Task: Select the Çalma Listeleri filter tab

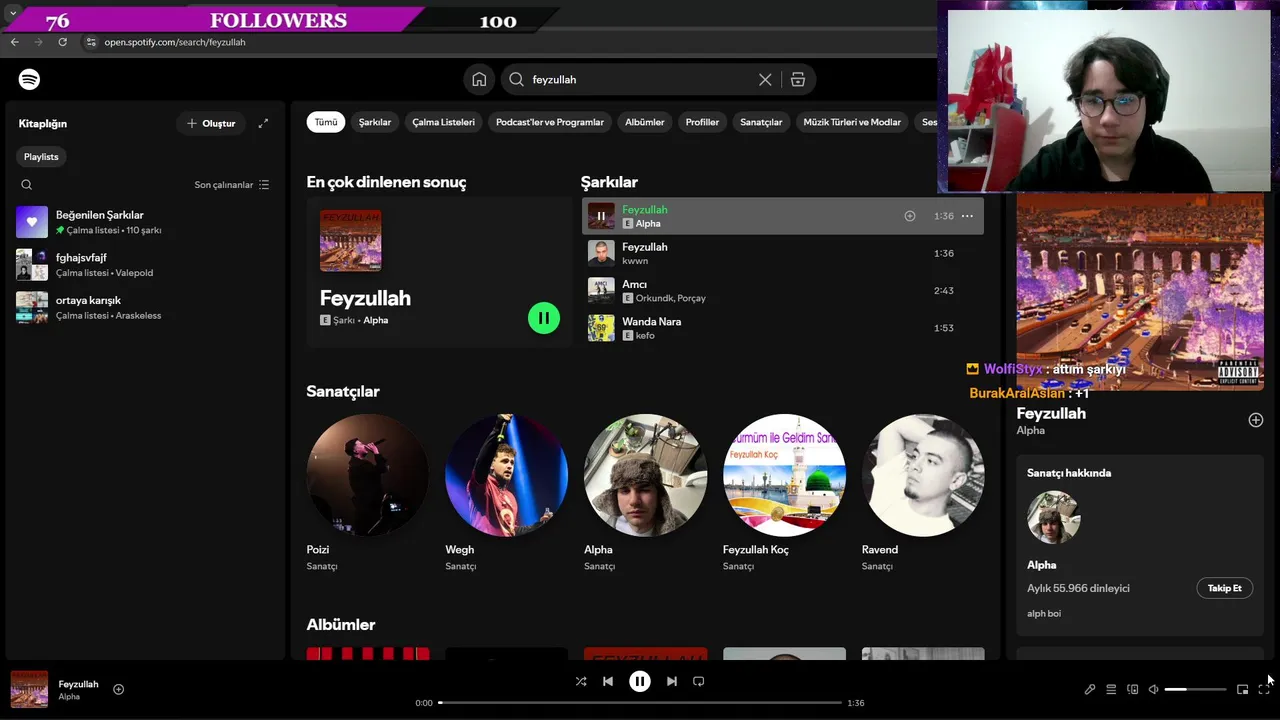Action: (443, 122)
